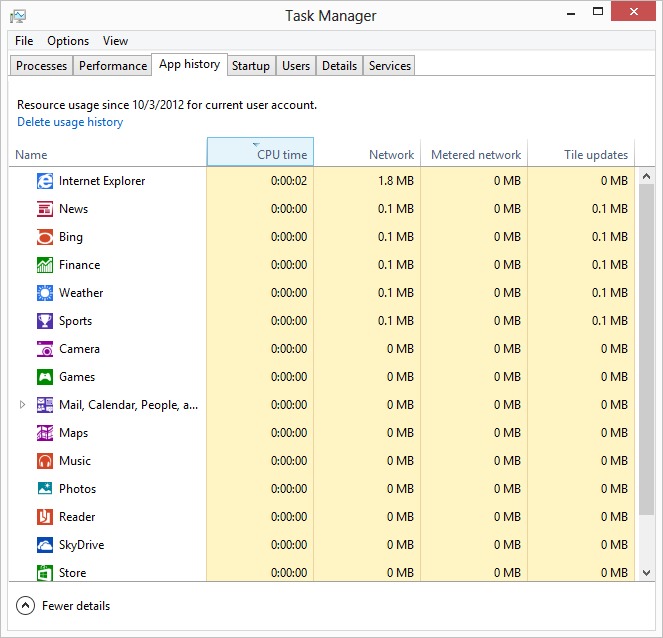Click the Bing app icon
Viewport: 663px width, 638px height.
[x=45, y=237]
